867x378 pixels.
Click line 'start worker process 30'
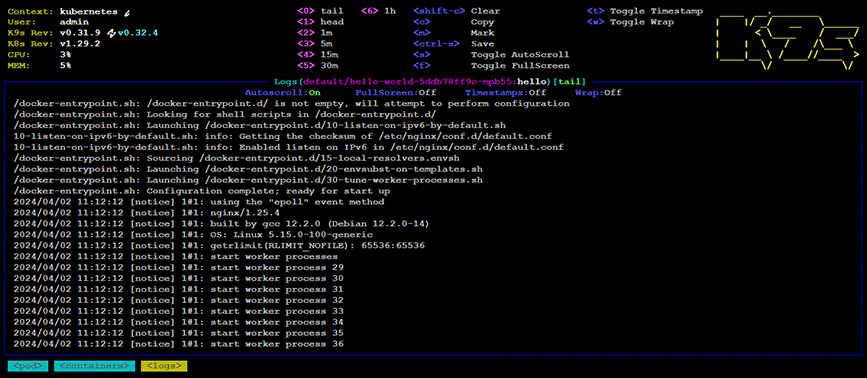click(x=179, y=279)
